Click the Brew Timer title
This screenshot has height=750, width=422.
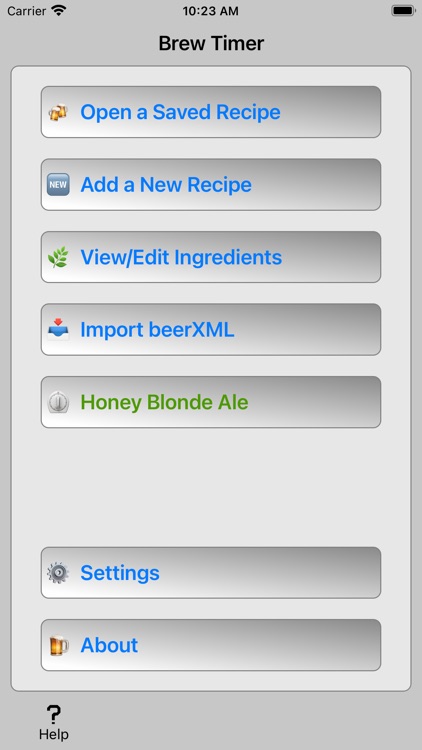[211, 44]
